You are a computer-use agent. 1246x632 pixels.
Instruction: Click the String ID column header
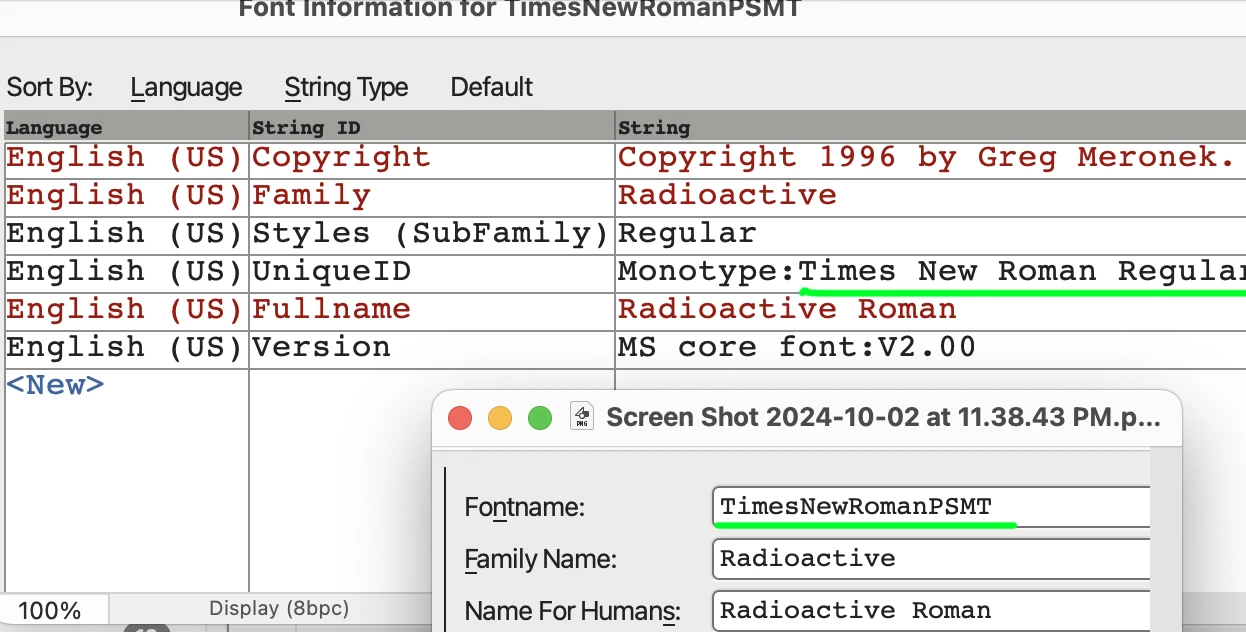coord(432,127)
